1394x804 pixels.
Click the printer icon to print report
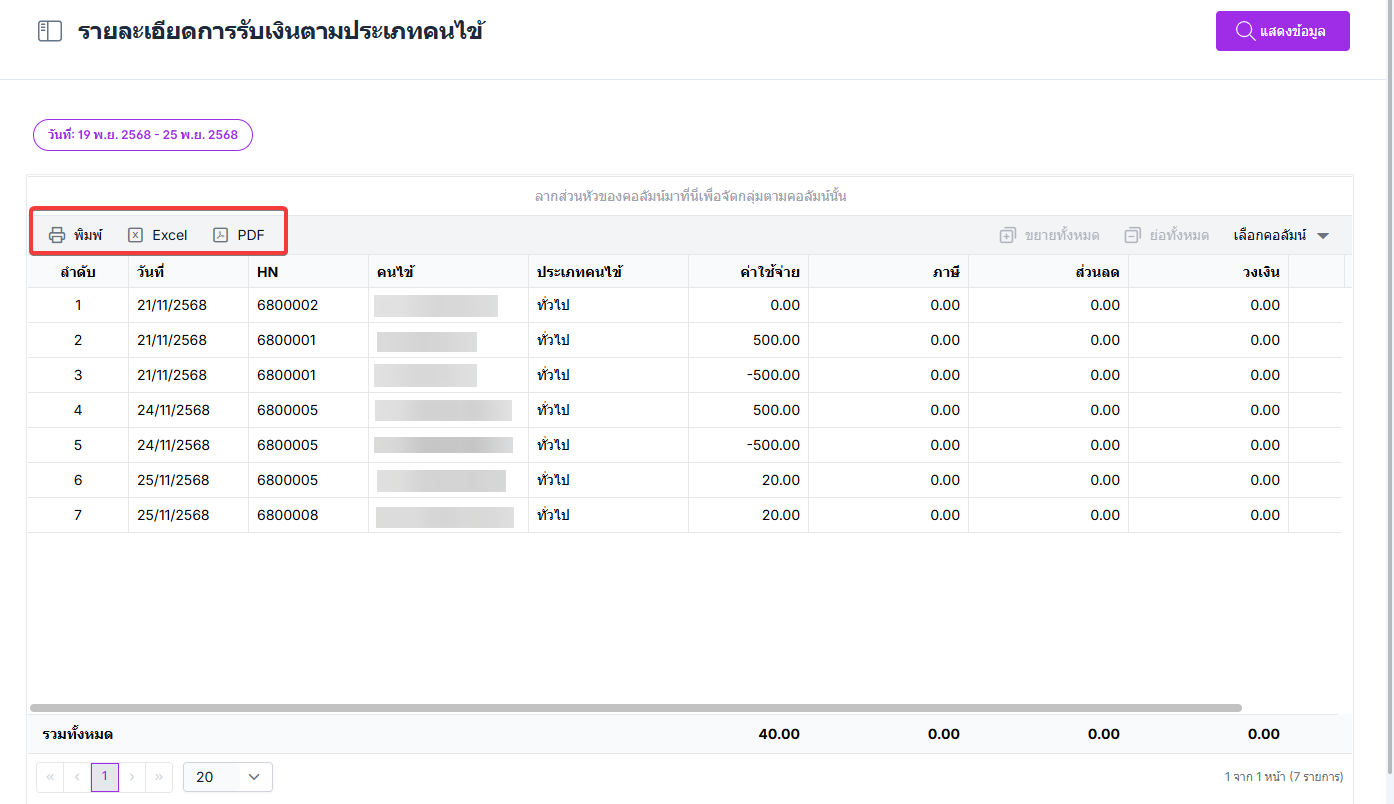pos(58,235)
